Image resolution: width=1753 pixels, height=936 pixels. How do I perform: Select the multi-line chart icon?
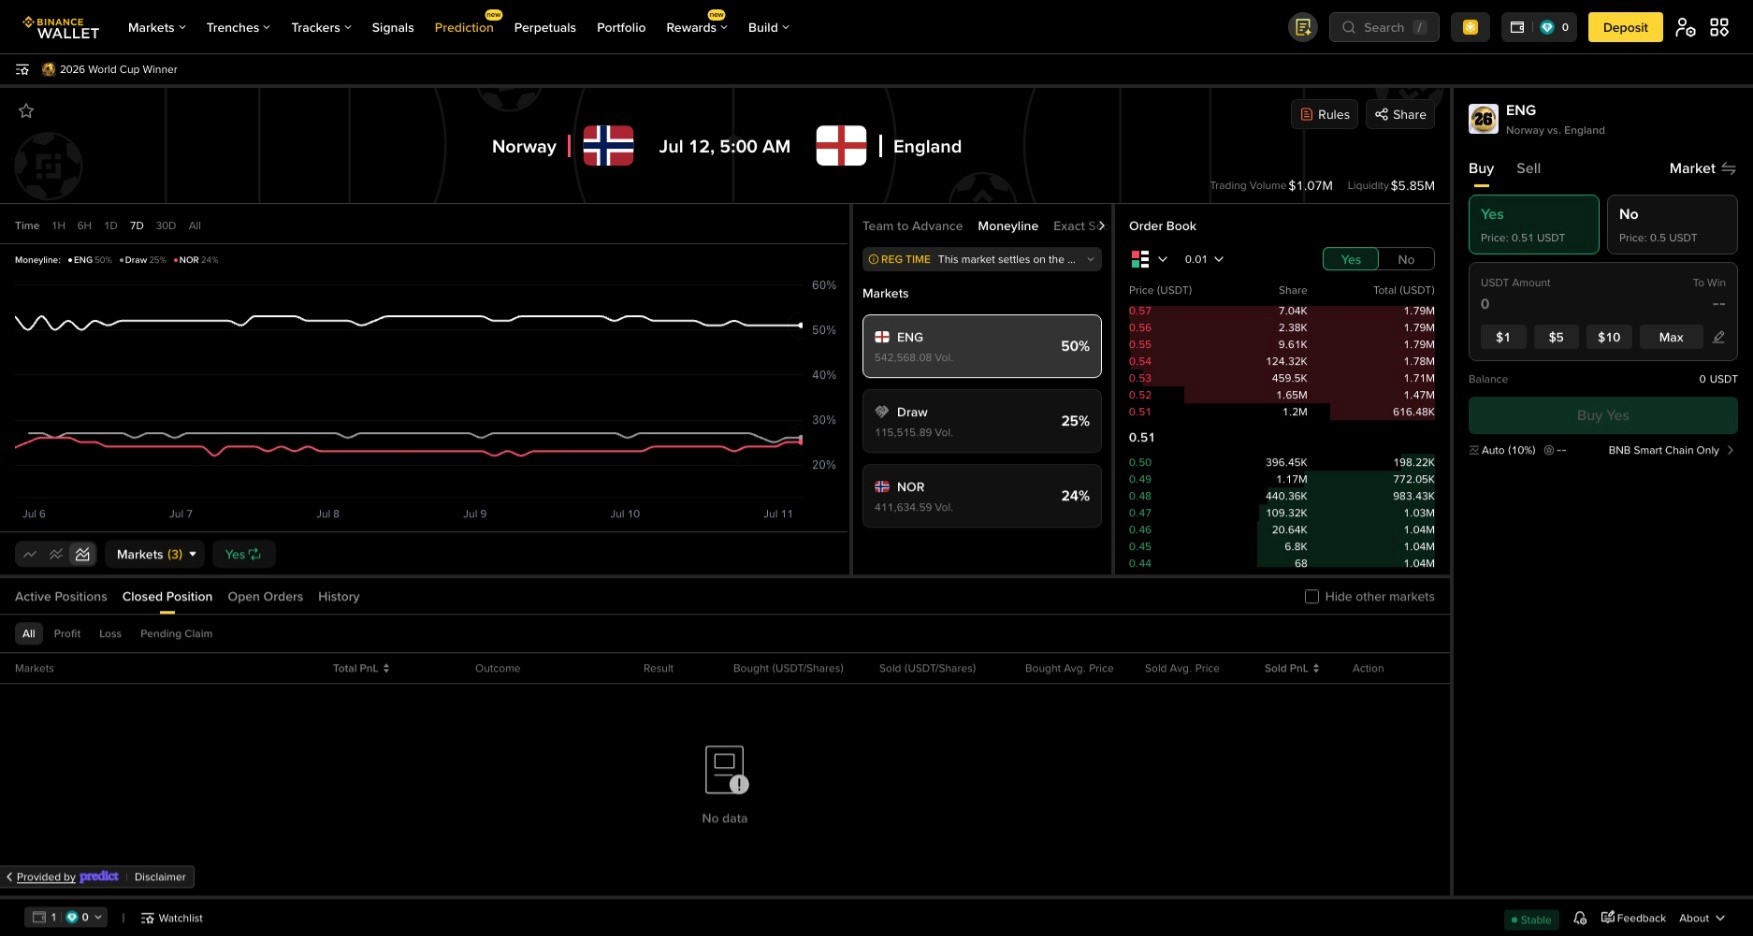pos(56,554)
